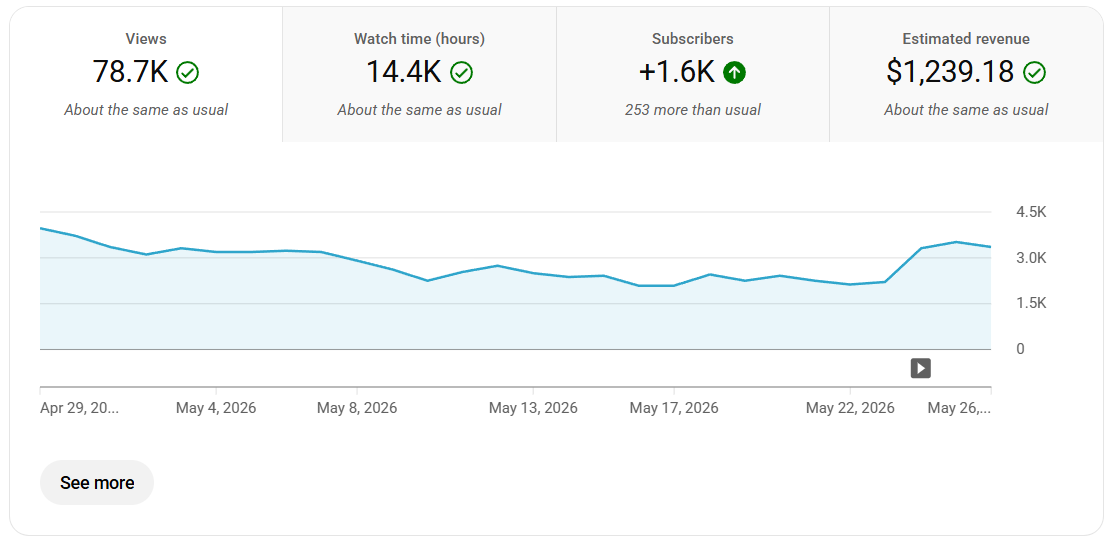Click the May 17, 2026 axis label
The image size is (1111, 543).
[674, 408]
